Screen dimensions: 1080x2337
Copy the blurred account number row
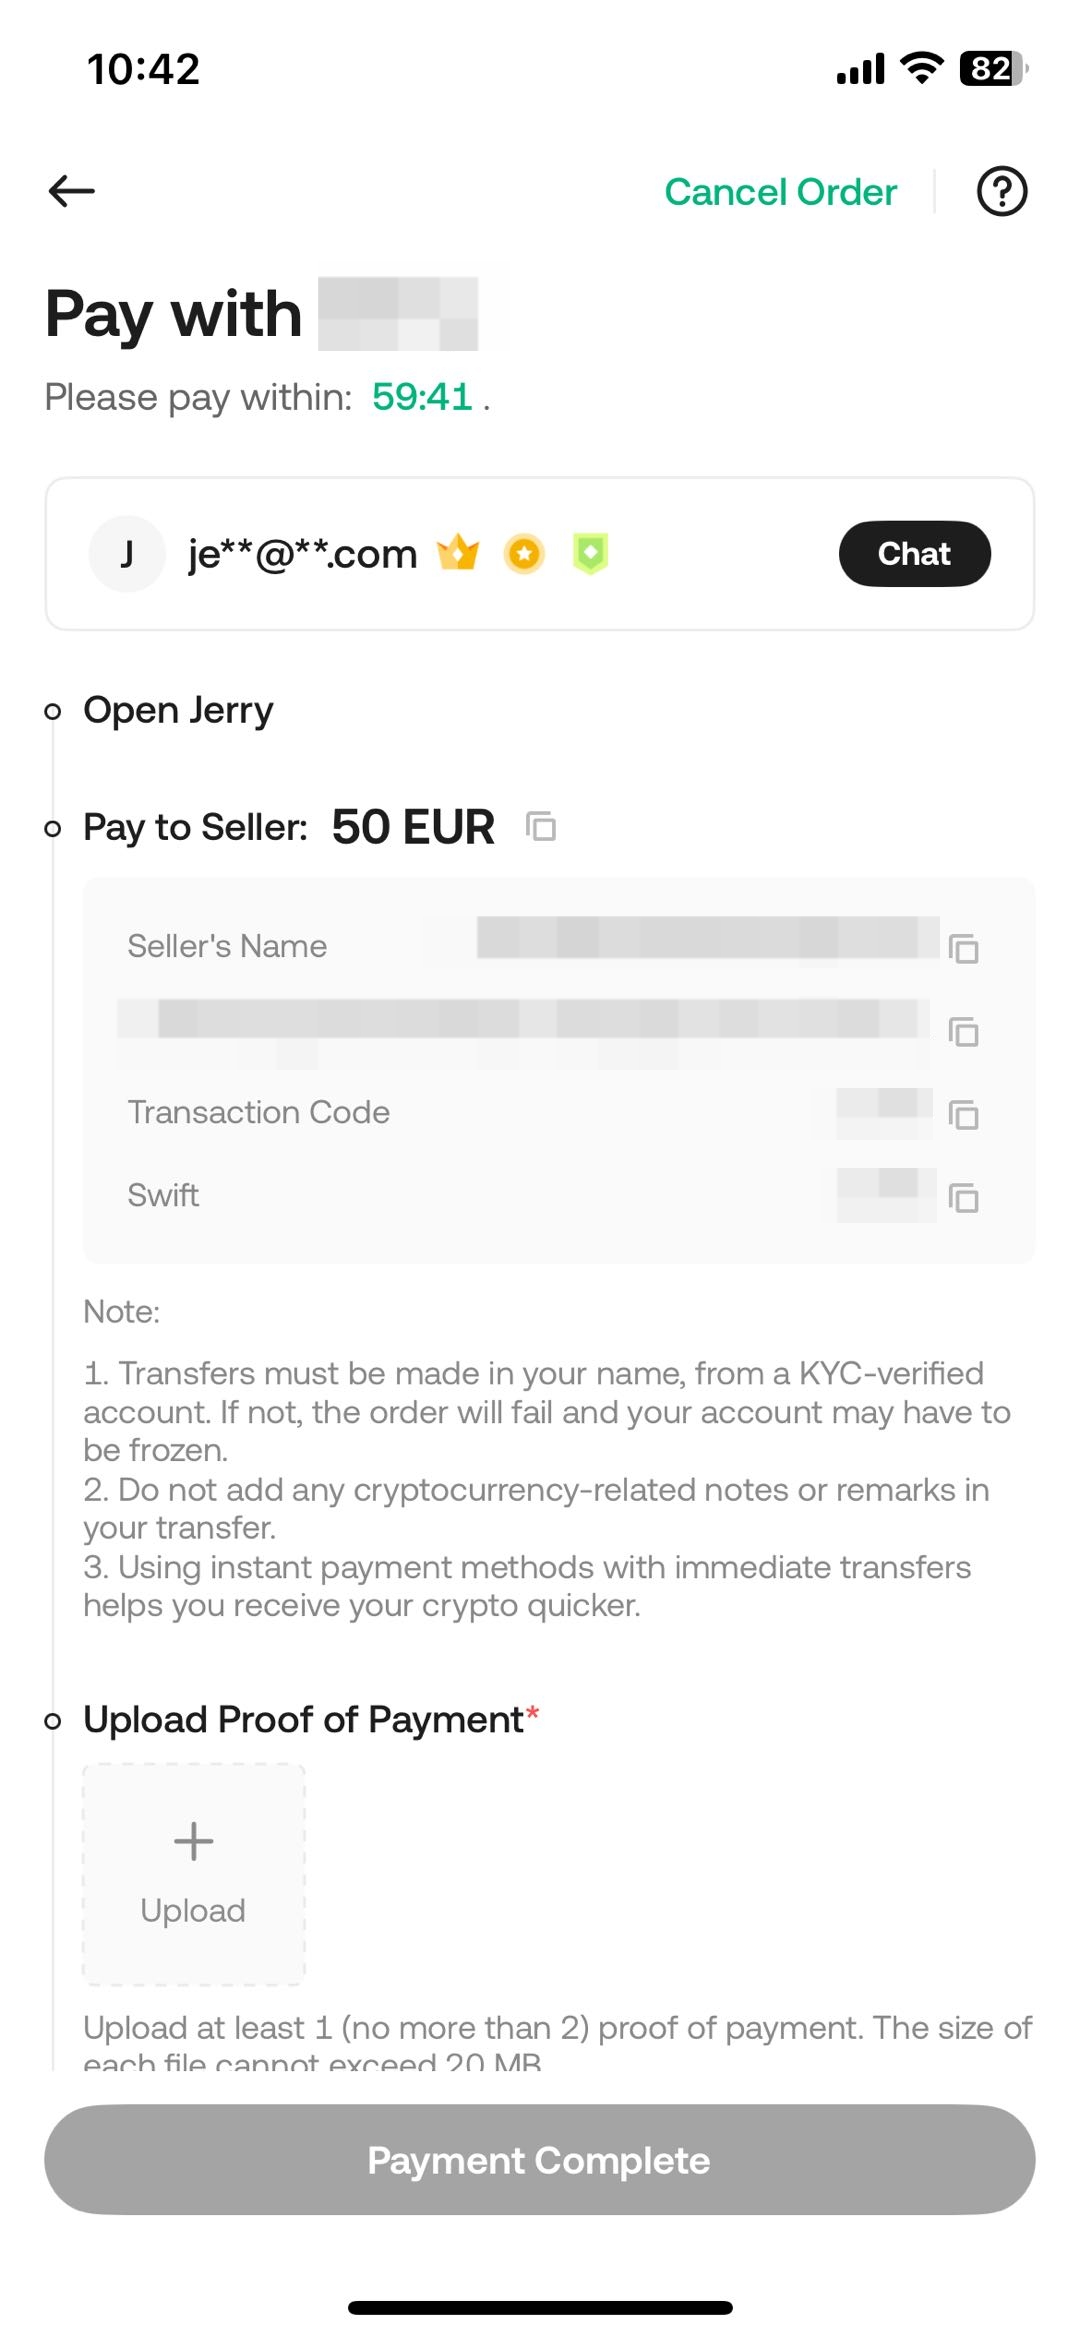(963, 1031)
